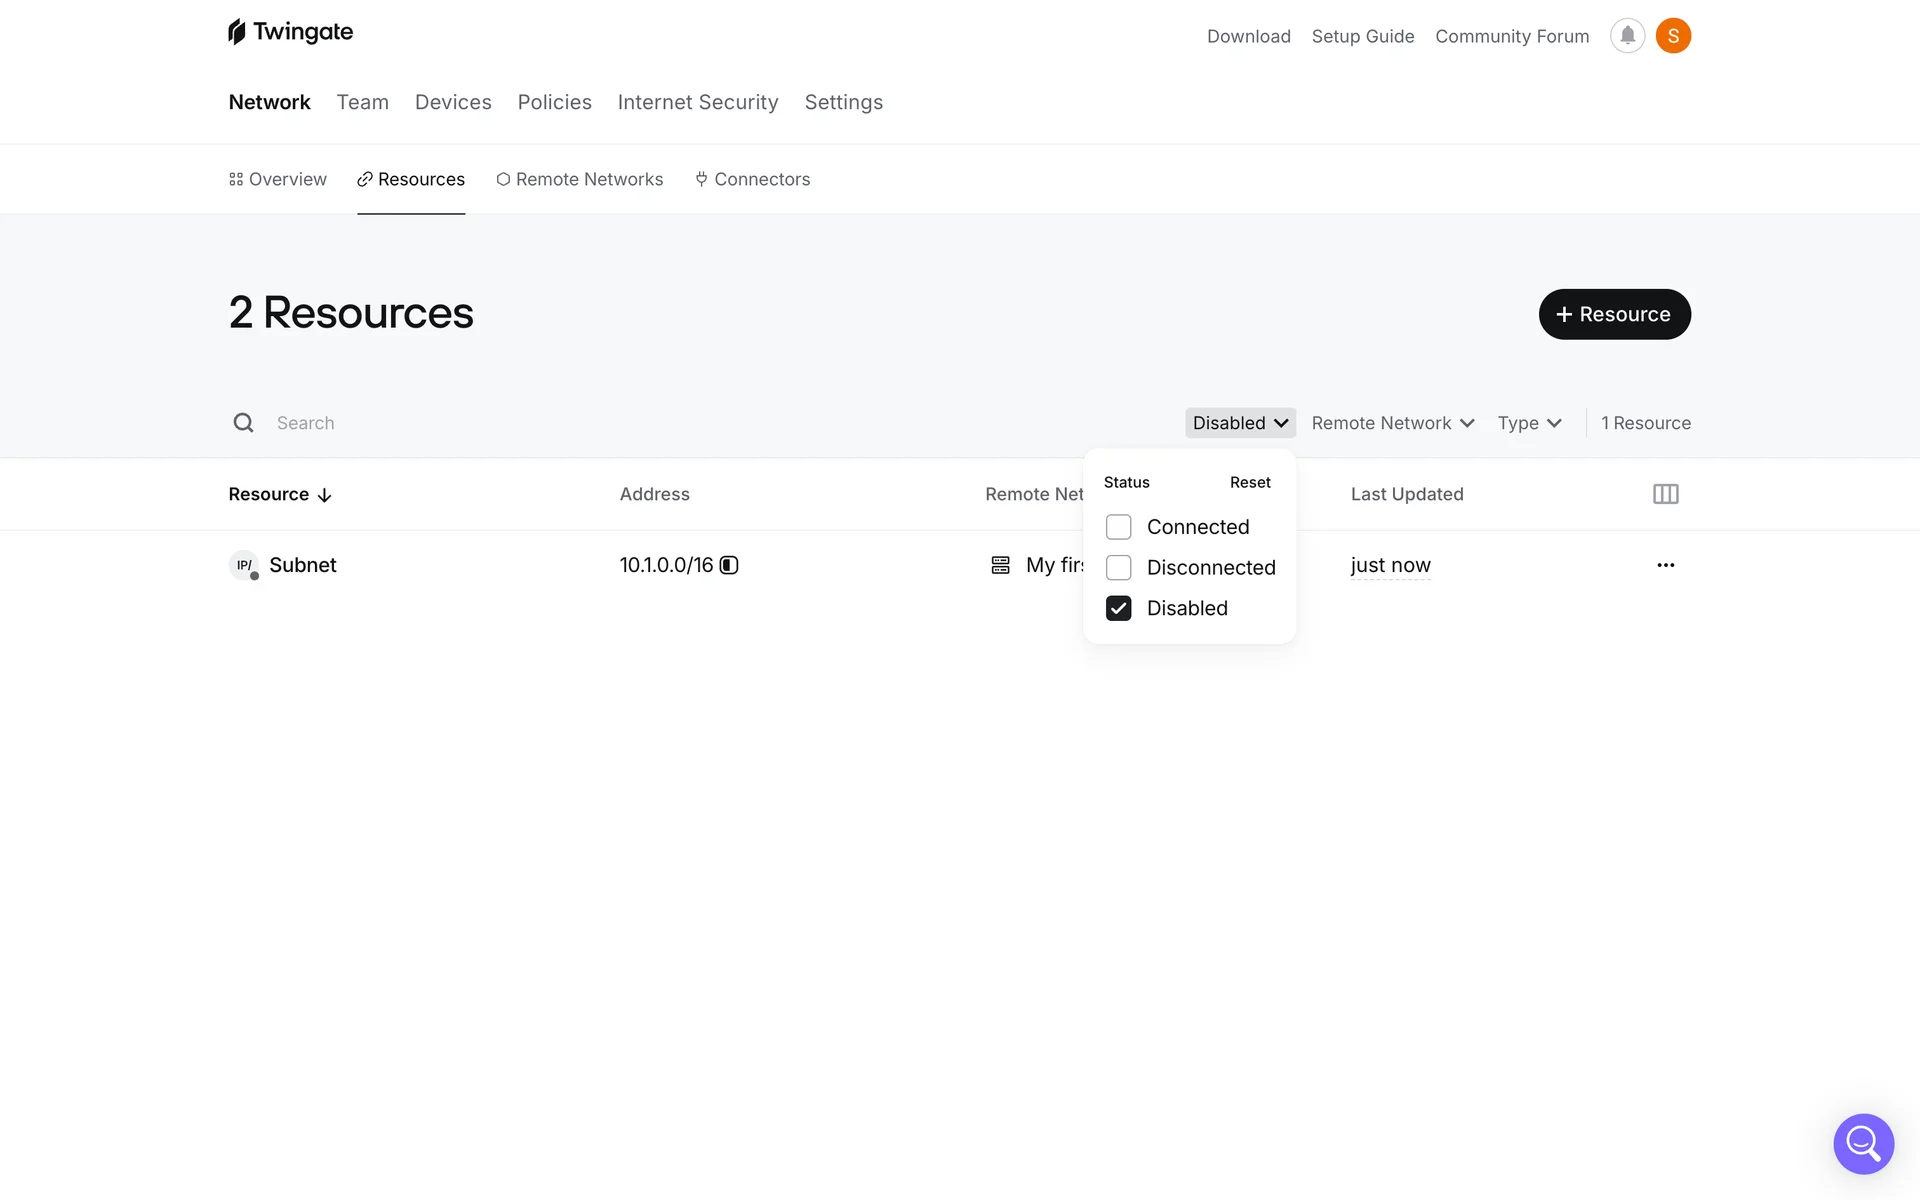Reset the Status filter
This screenshot has width=1920, height=1200.
(x=1250, y=482)
